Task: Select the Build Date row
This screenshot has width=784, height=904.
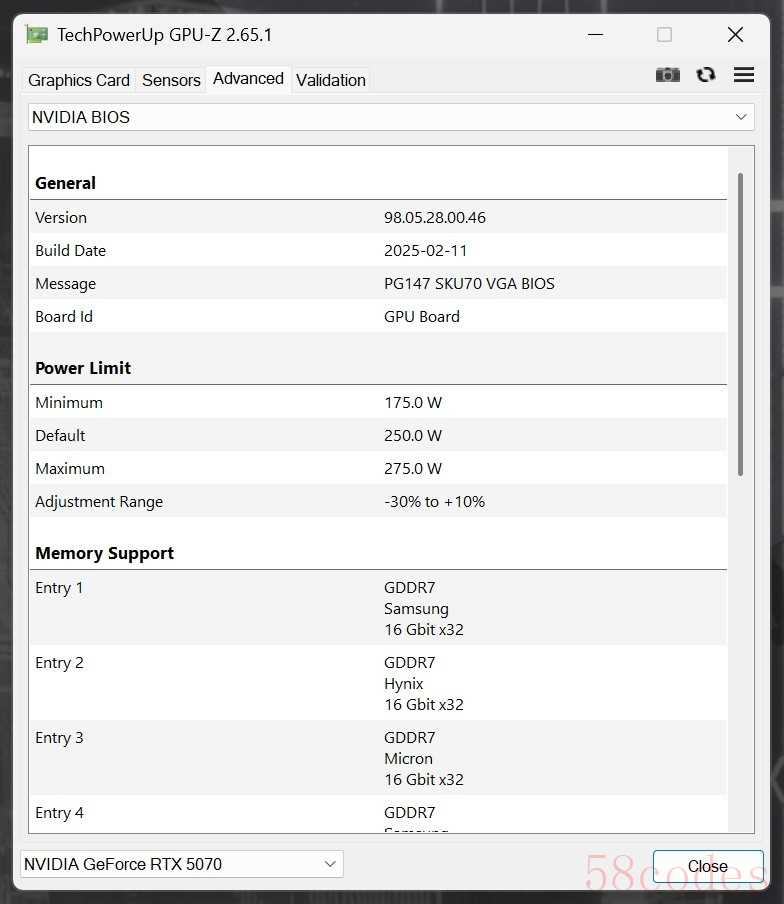Action: pos(378,250)
